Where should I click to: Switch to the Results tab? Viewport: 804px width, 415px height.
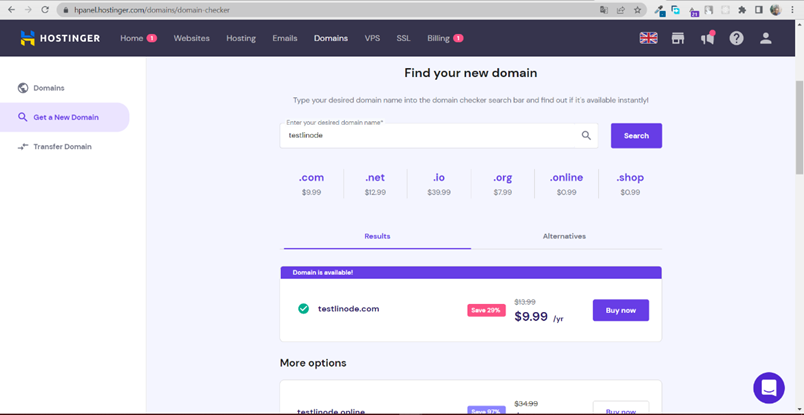tap(377, 236)
